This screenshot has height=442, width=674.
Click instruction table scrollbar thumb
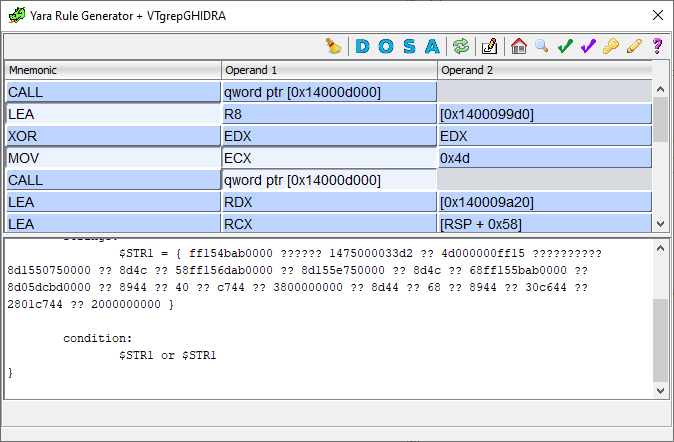click(660, 120)
